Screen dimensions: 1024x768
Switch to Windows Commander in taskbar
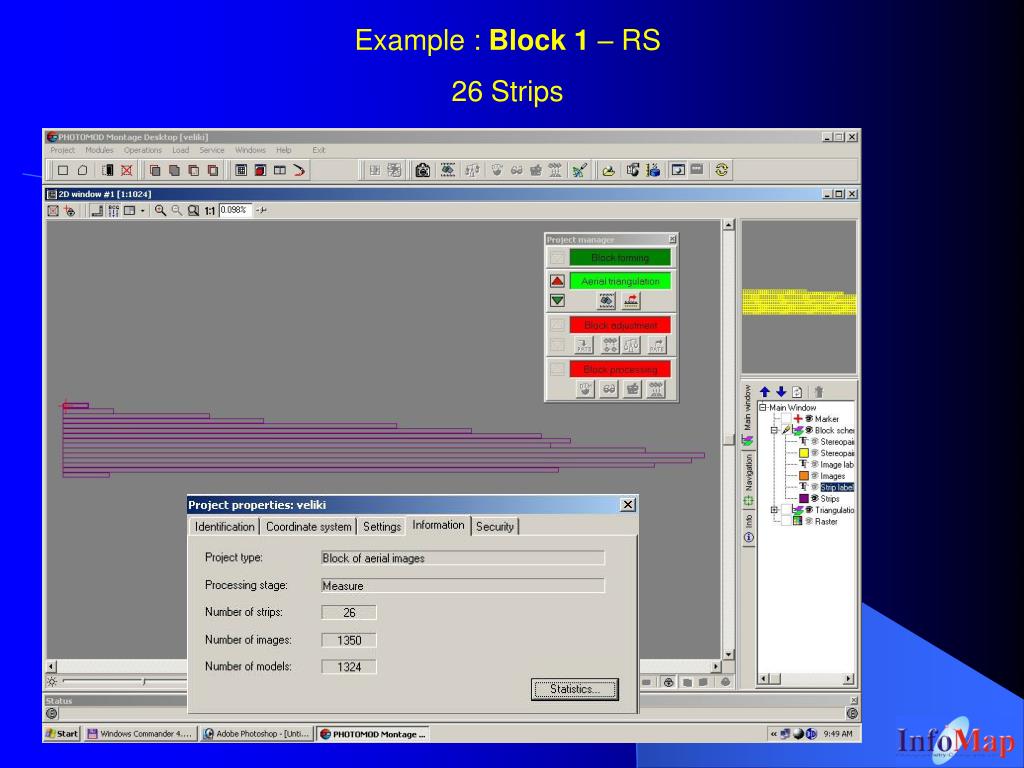click(140, 733)
